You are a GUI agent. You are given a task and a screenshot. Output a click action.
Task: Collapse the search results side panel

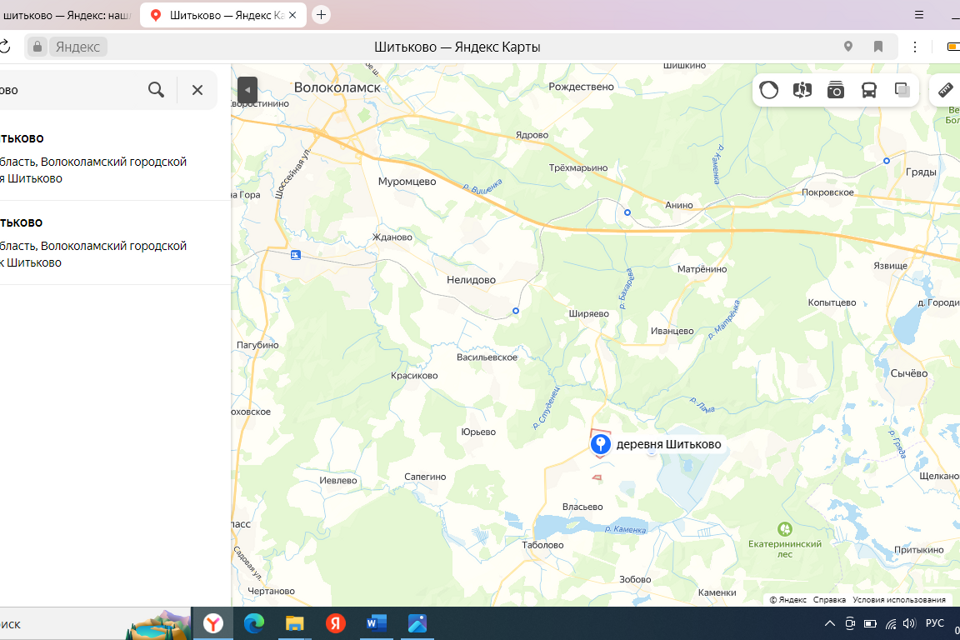pyautogui.click(x=247, y=90)
